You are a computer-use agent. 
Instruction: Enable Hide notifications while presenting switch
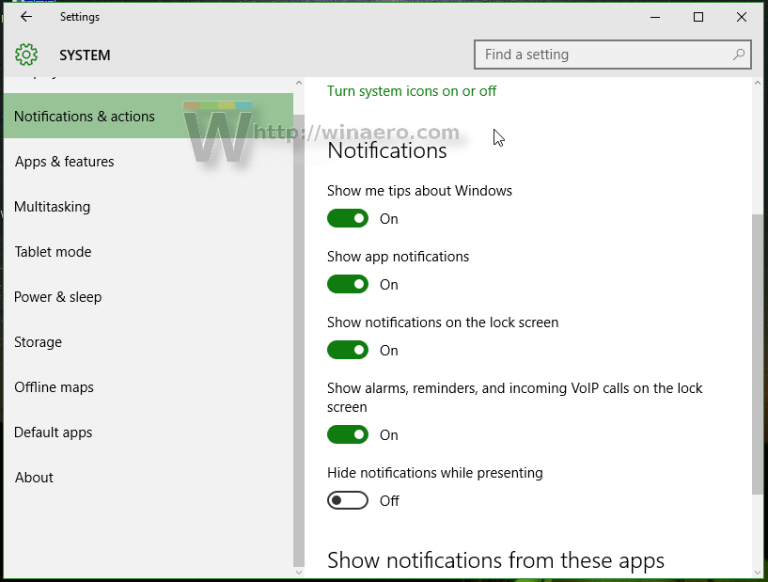pyautogui.click(x=348, y=500)
